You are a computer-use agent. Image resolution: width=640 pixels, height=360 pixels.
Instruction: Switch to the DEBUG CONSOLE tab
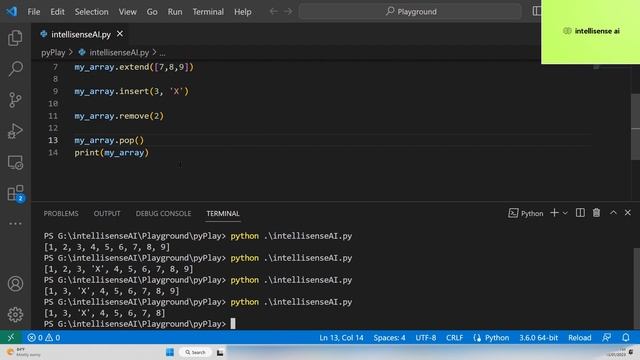point(163,213)
